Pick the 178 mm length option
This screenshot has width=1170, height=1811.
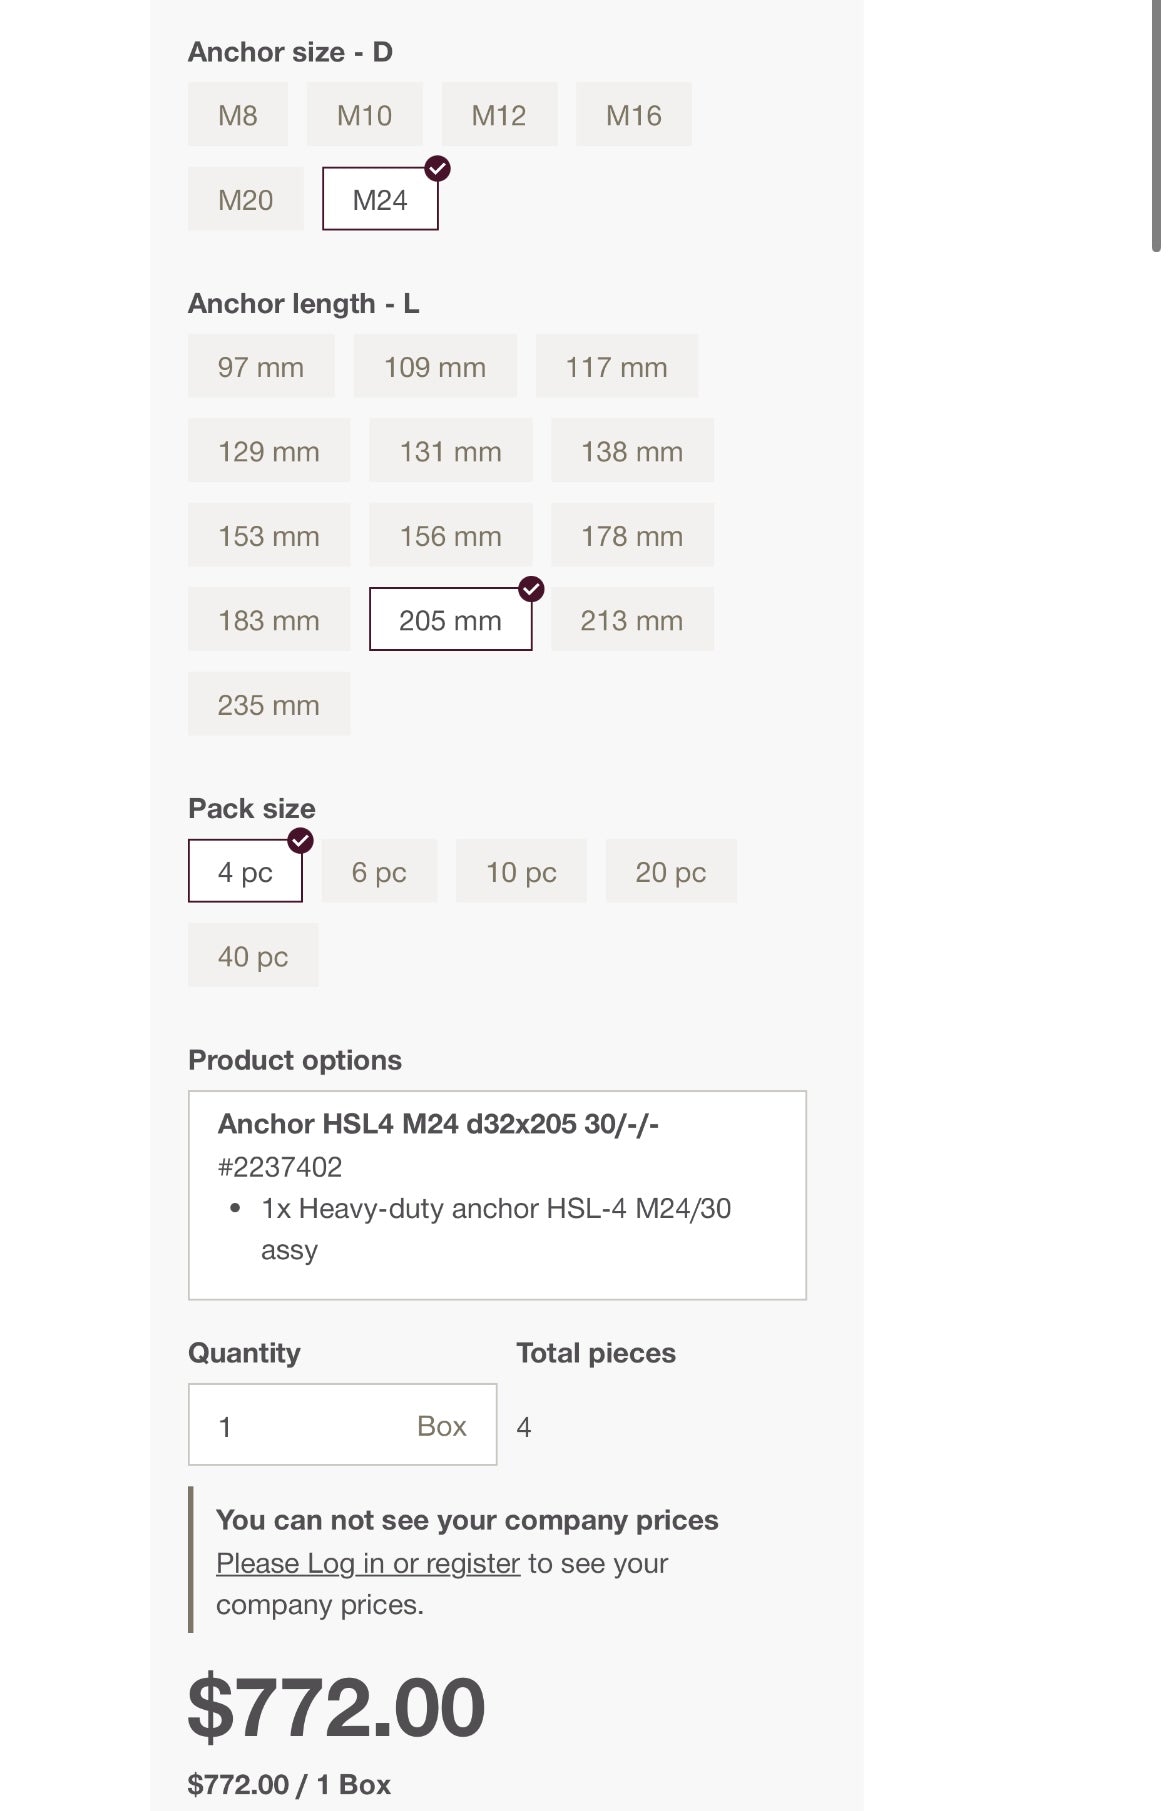pyautogui.click(x=632, y=536)
